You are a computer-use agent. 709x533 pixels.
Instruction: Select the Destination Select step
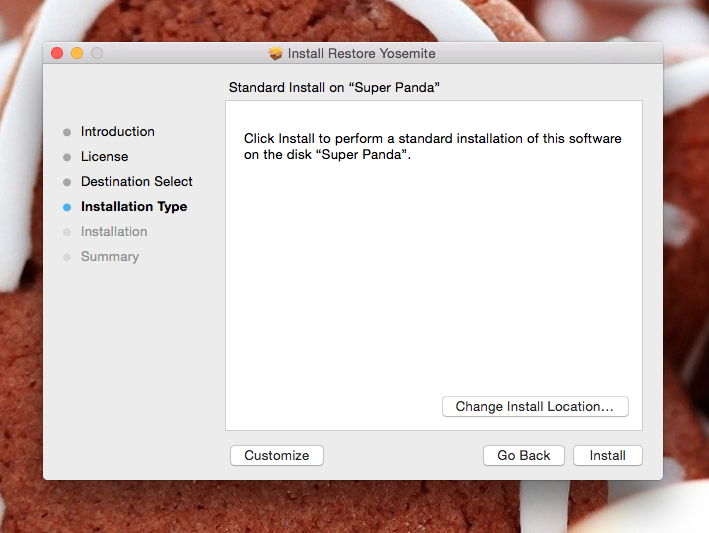click(x=137, y=181)
